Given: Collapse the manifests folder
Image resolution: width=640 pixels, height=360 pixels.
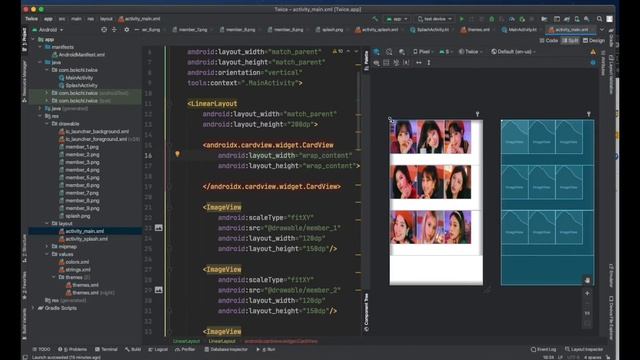Looking at the screenshot, I should pos(40,47).
